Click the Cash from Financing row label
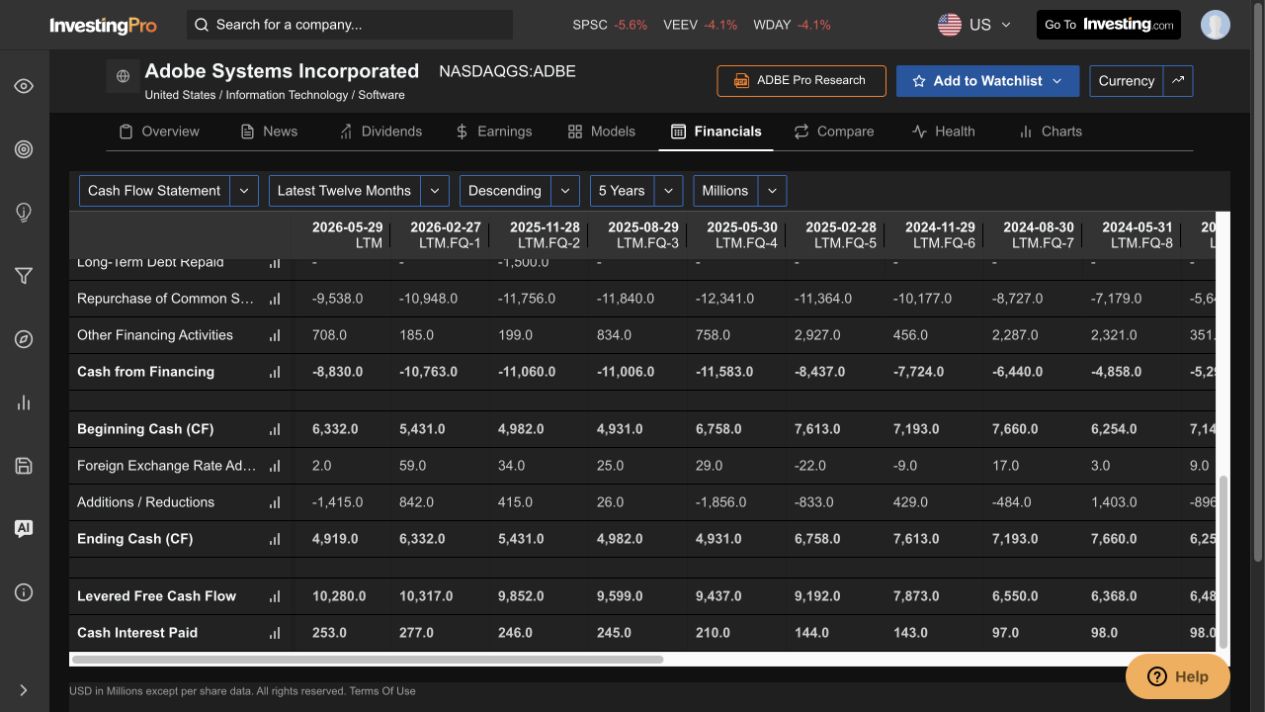This screenshot has width=1265, height=712. (146, 372)
